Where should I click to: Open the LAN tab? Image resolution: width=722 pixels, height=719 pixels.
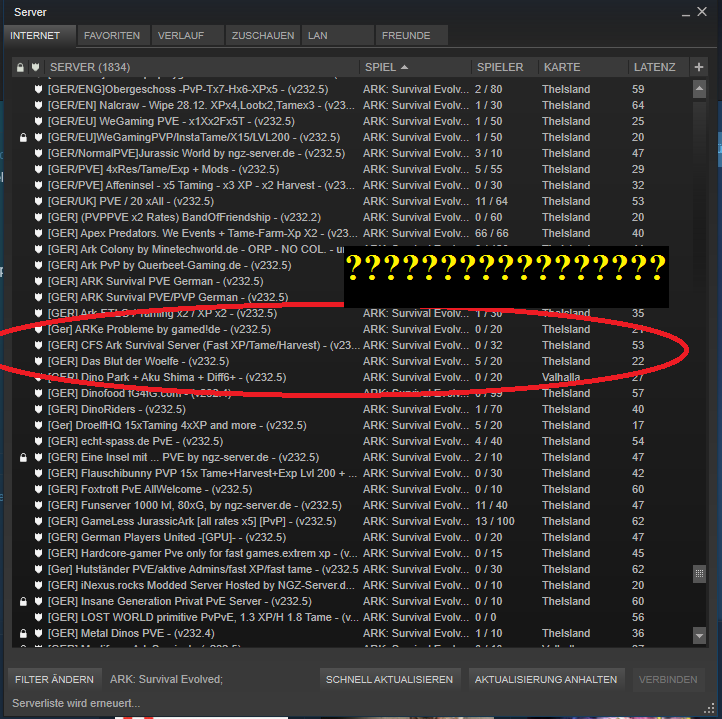[338, 35]
